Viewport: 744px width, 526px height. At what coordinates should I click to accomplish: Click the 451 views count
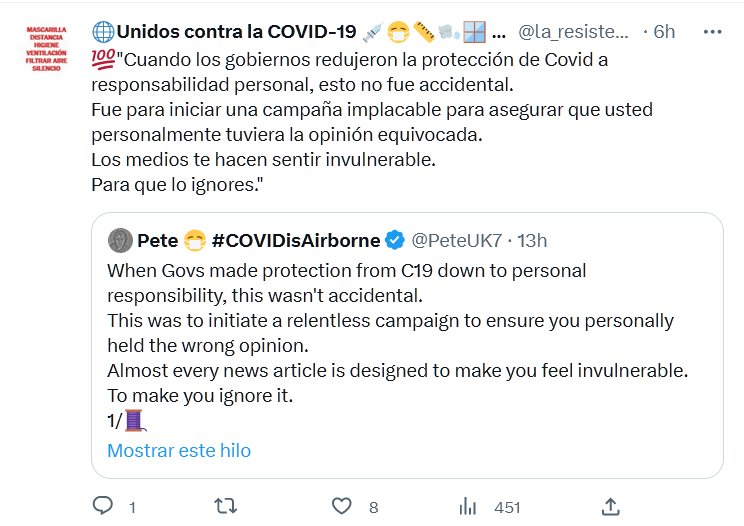tap(507, 507)
